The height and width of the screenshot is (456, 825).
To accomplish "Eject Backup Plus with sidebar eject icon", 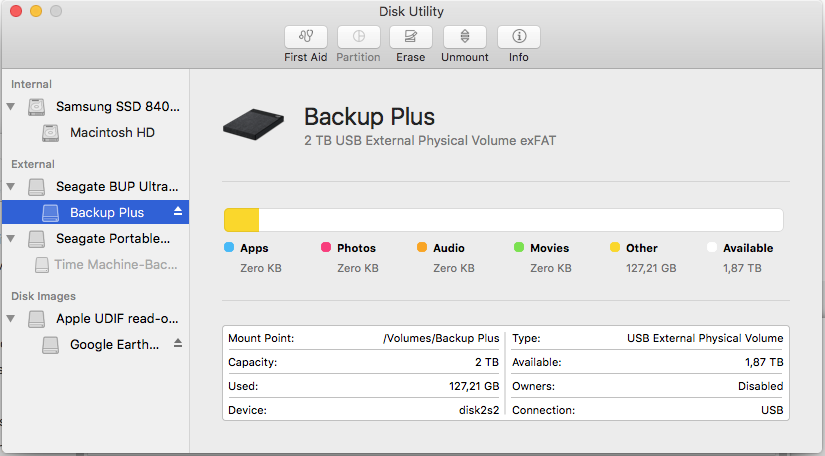I will (x=178, y=211).
